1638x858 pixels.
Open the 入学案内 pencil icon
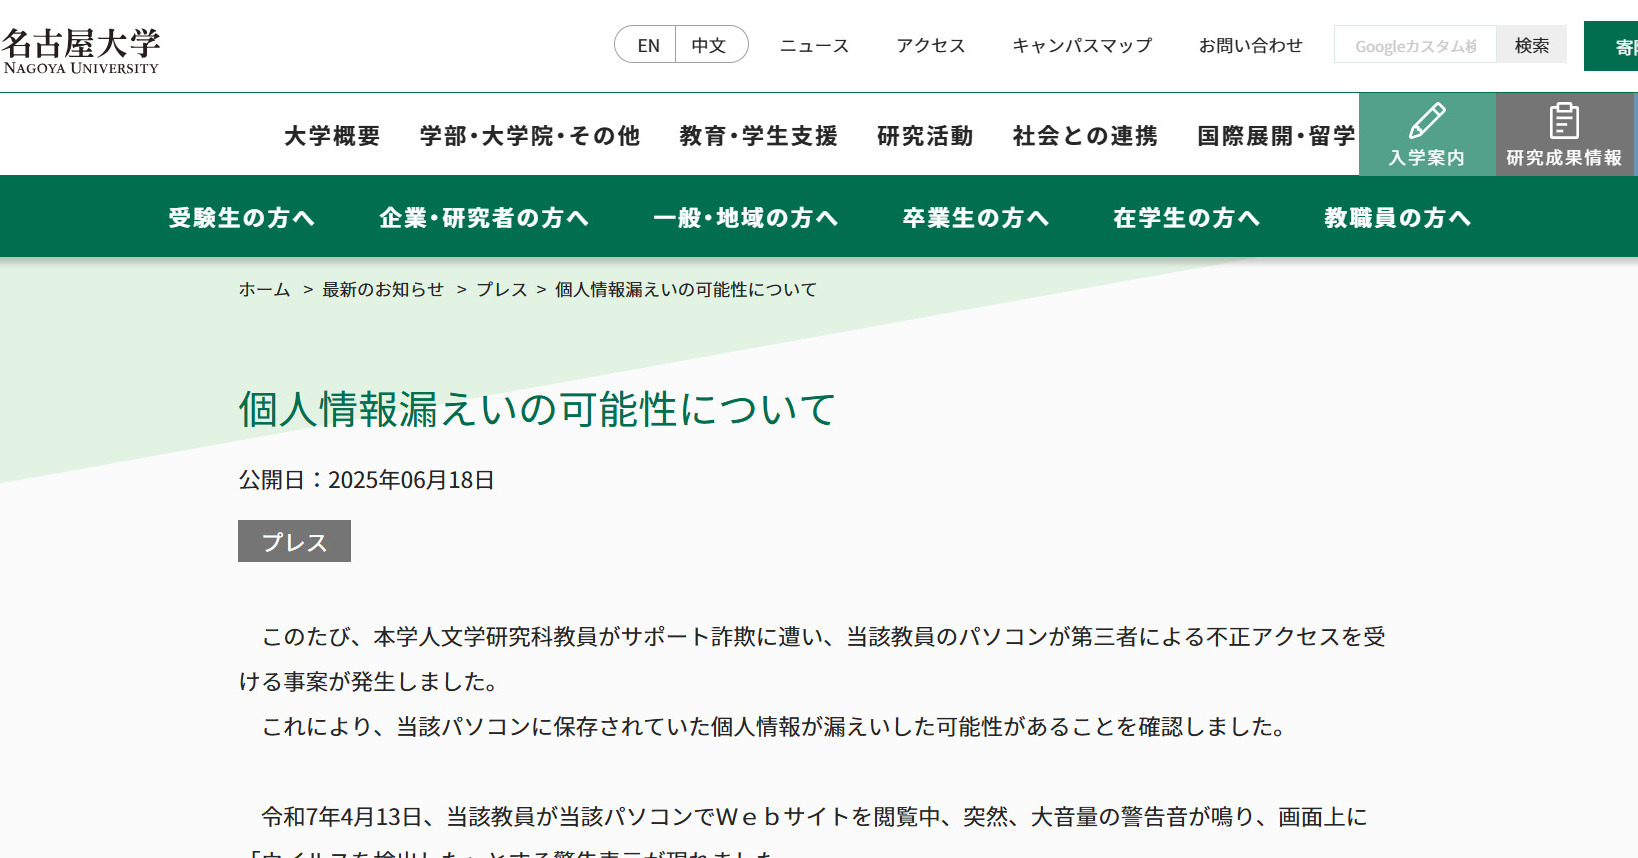pos(1426,122)
